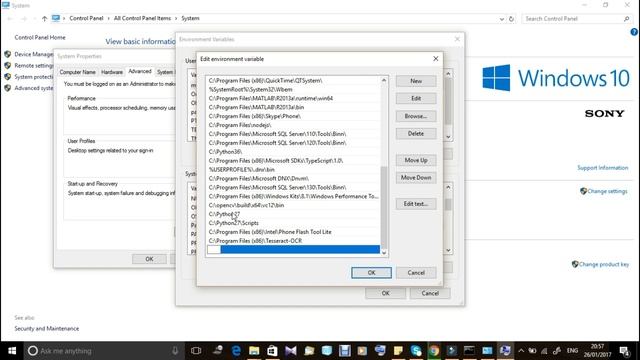Select the C:\Python36\ path entry
The width and height of the screenshot is (640, 360).
tap(293, 152)
